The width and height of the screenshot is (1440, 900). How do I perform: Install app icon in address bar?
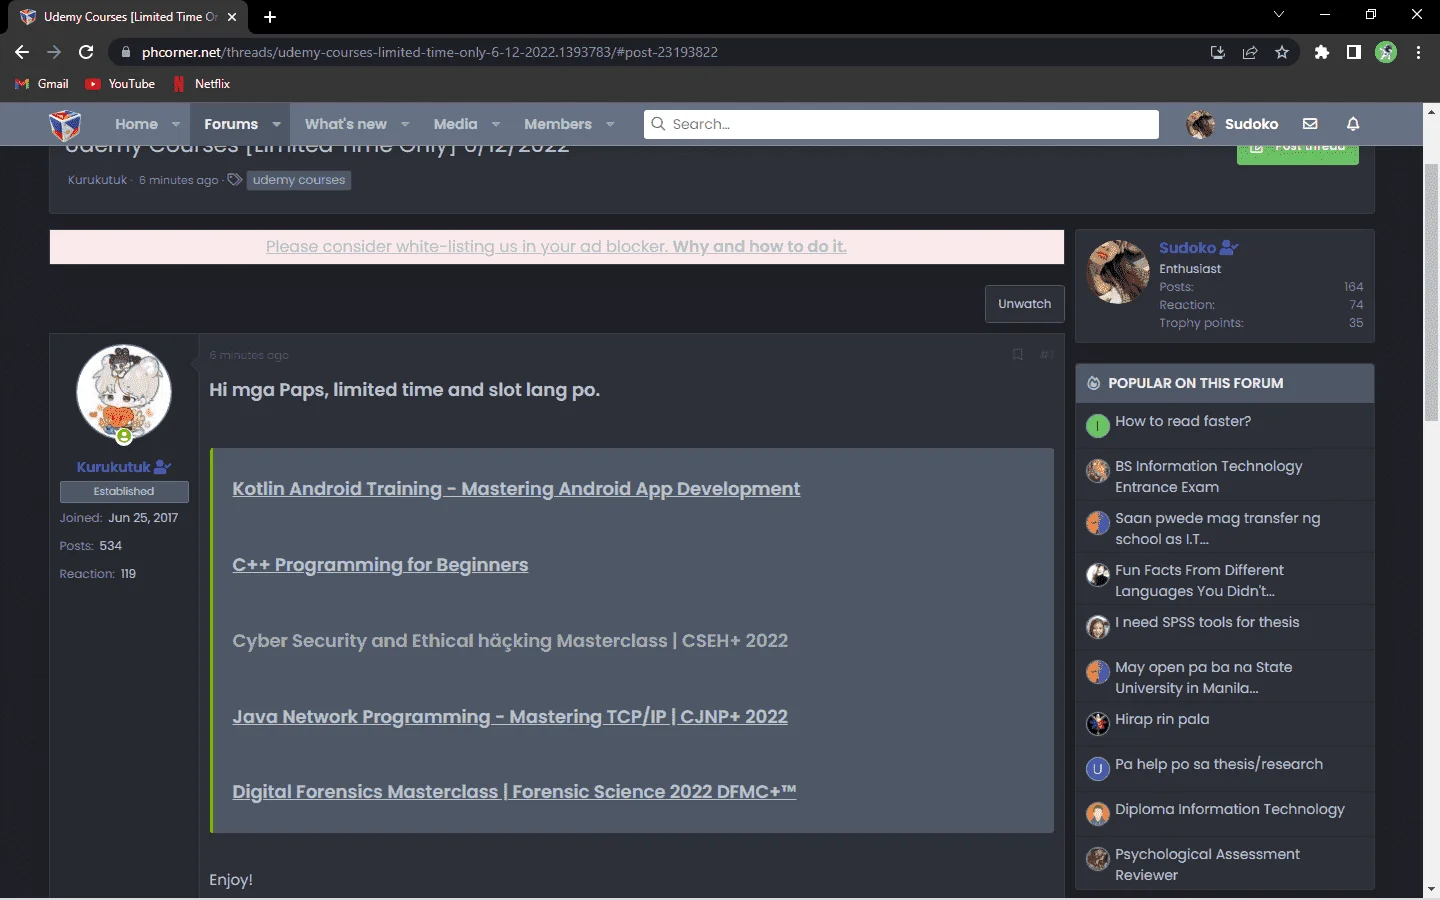tap(1218, 53)
